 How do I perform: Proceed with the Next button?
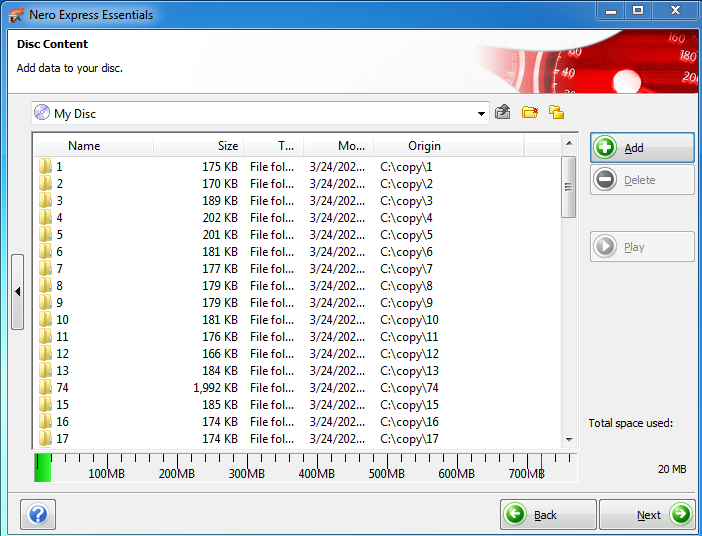coord(647,515)
